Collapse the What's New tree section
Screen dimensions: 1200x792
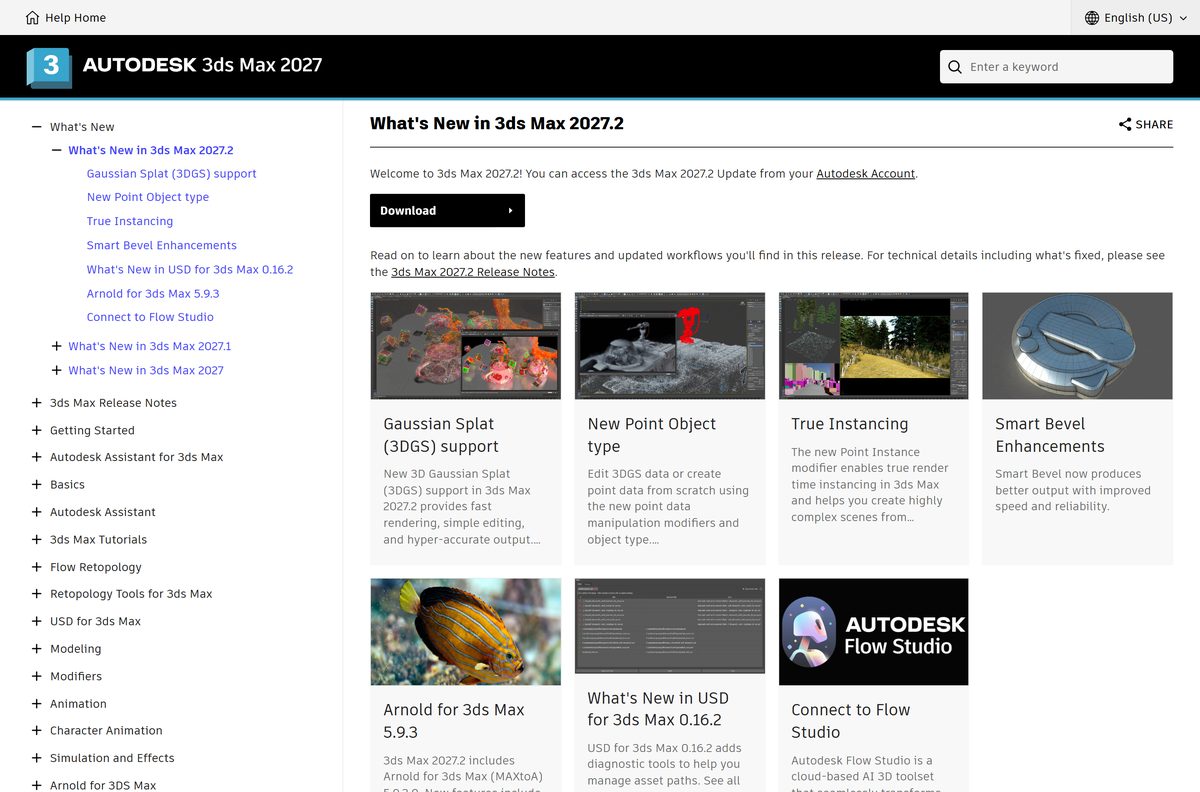tap(37, 127)
